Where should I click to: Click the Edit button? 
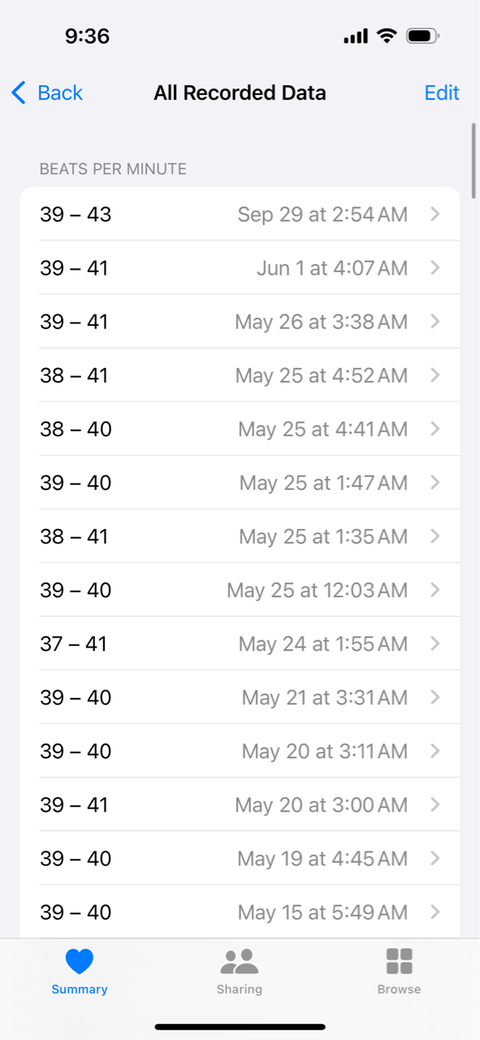442,93
